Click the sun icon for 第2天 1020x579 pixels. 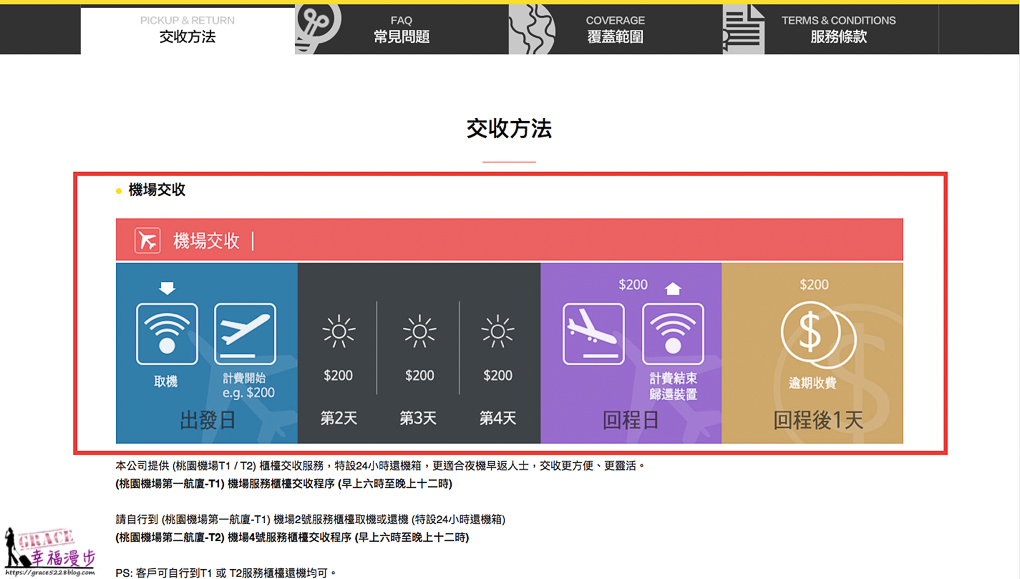(338, 332)
